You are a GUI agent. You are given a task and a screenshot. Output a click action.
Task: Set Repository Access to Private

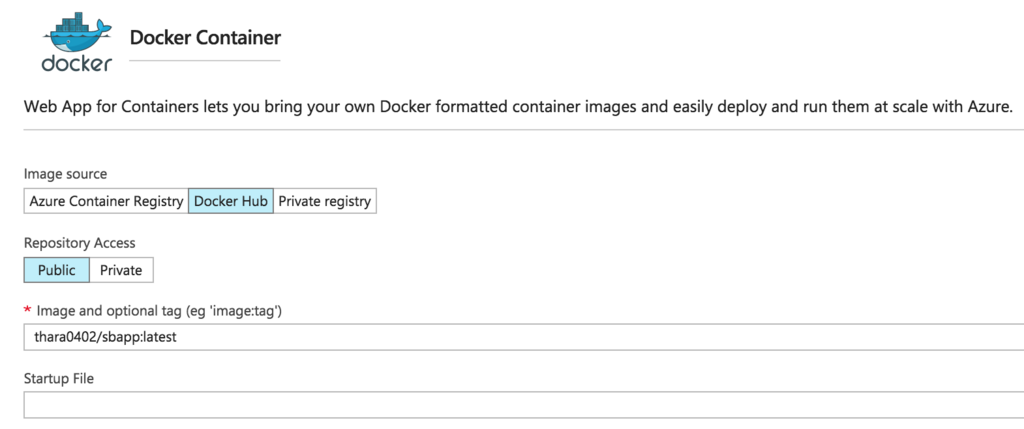coord(121,270)
